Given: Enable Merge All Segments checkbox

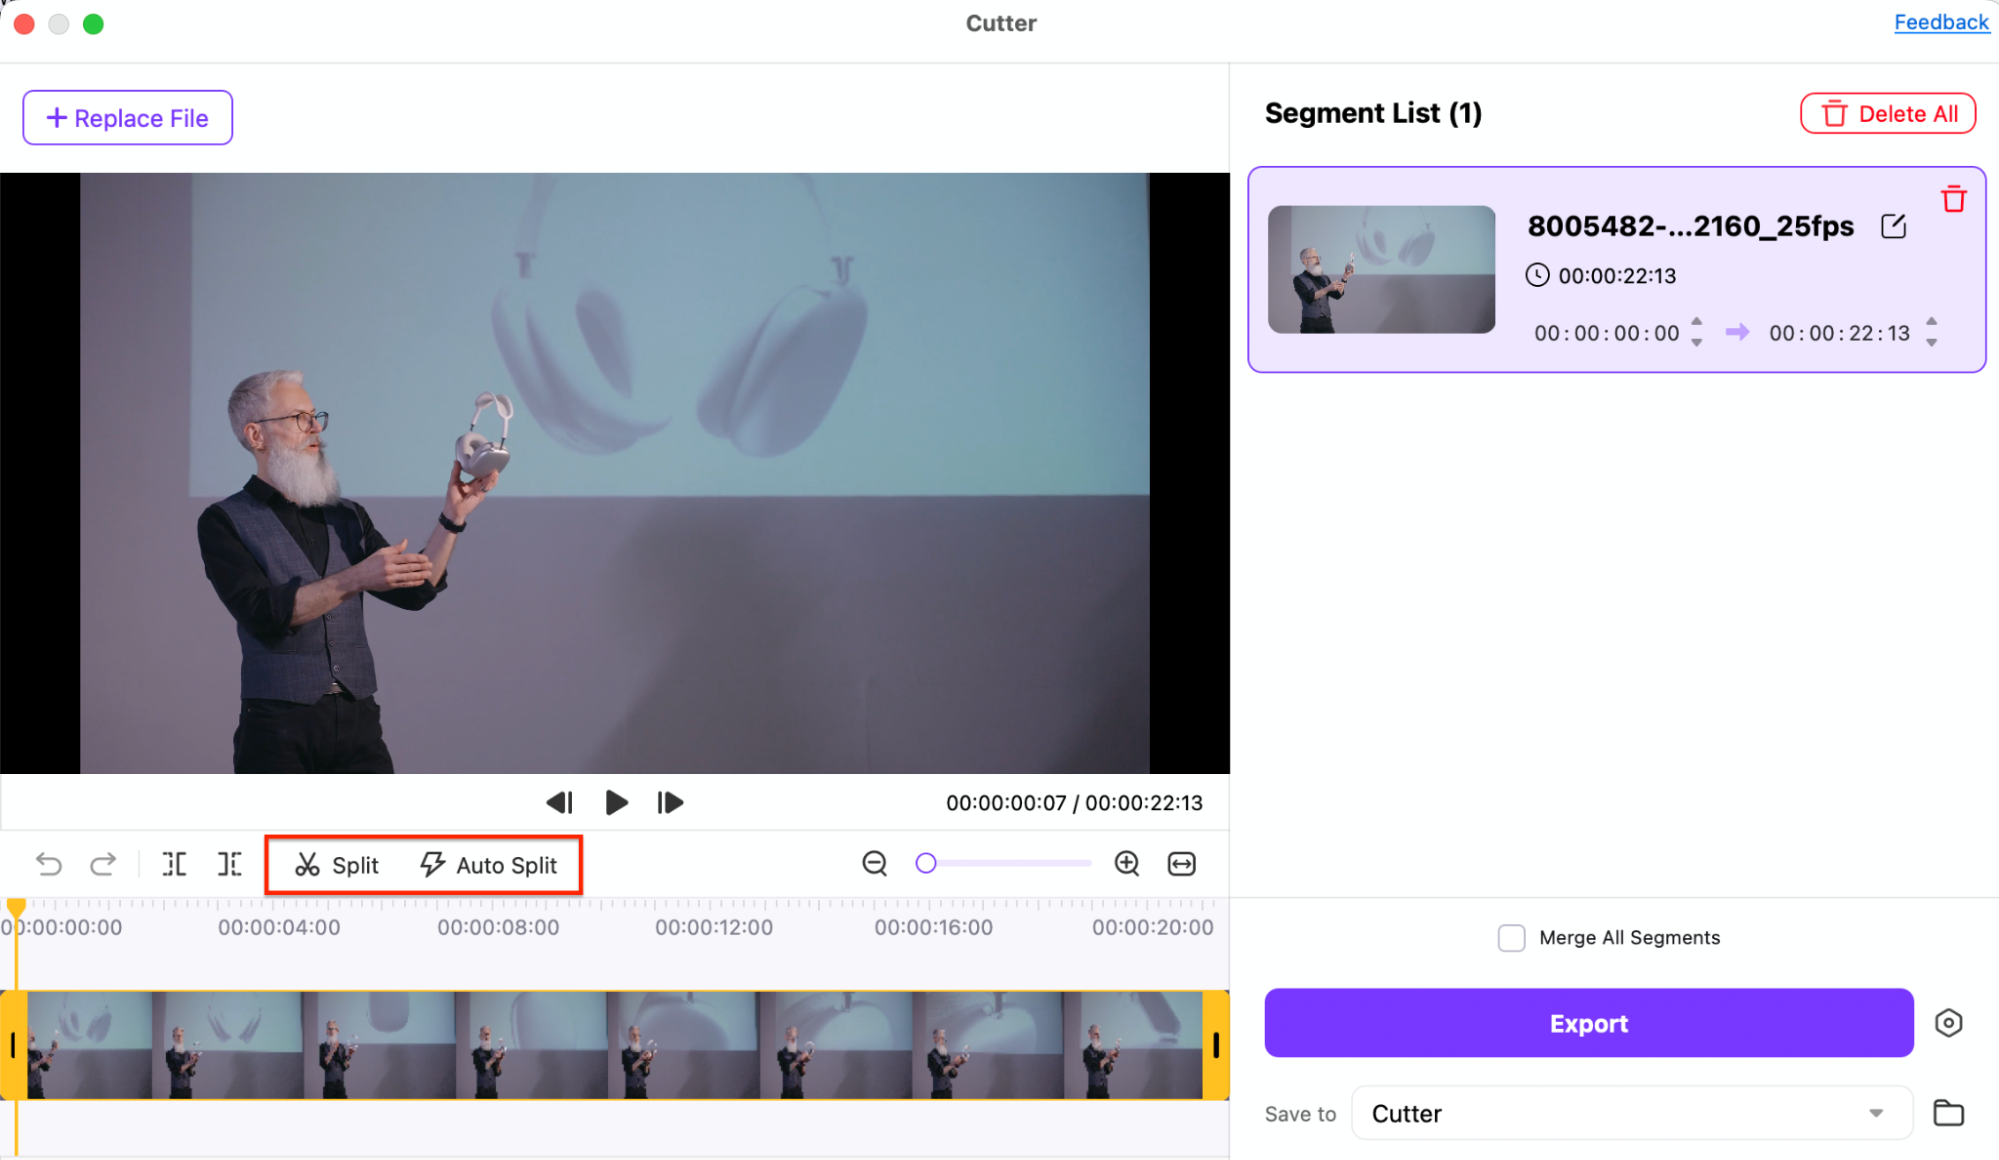Looking at the screenshot, I should click(x=1511, y=938).
